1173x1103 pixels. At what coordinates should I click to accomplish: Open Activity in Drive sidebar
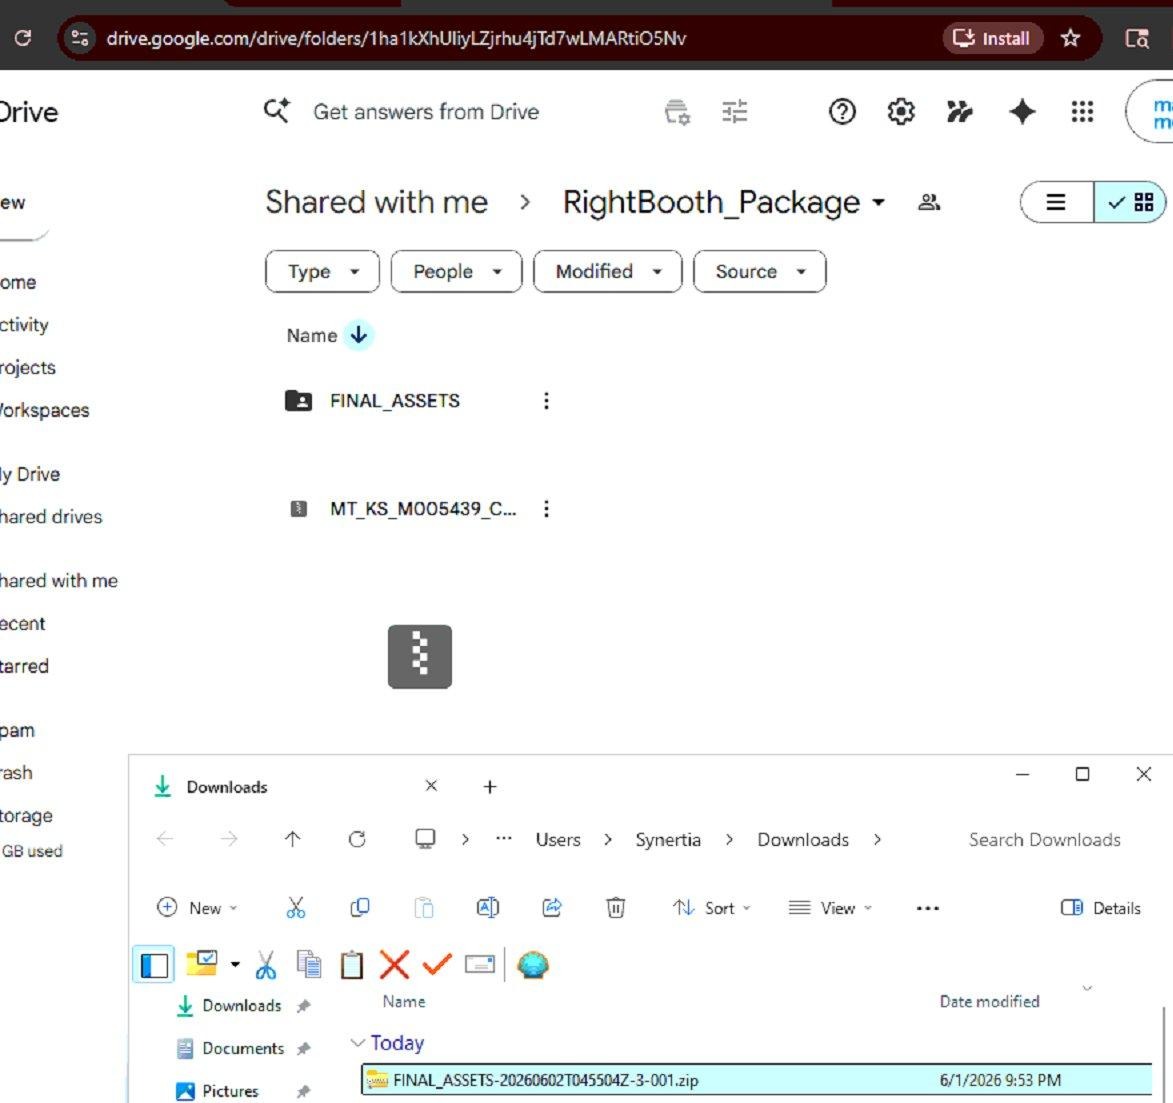[24, 325]
